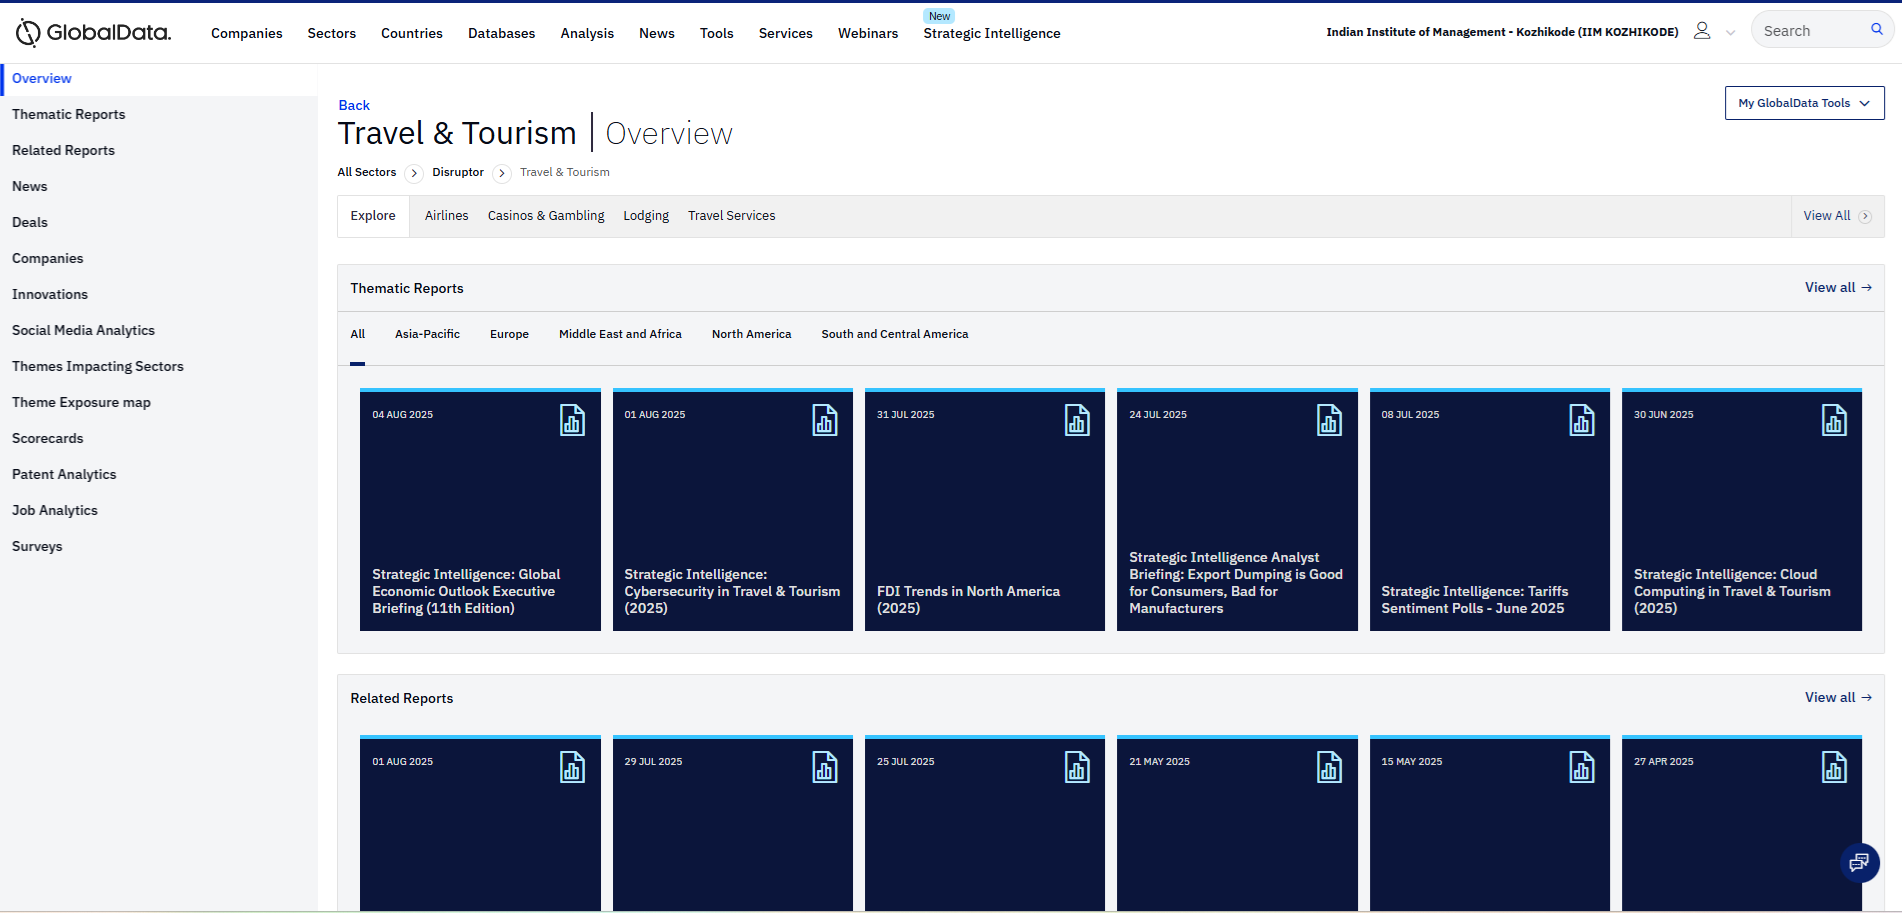Image resolution: width=1902 pixels, height=913 pixels.
Task: Click report icon on FDI Trends card
Action: click(x=1077, y=420)
